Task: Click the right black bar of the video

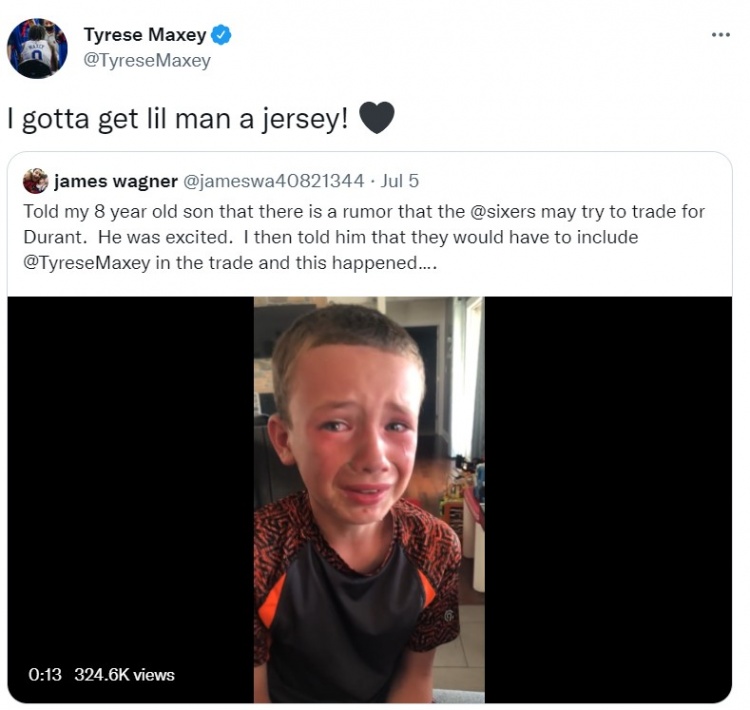Action: (608, 499)
